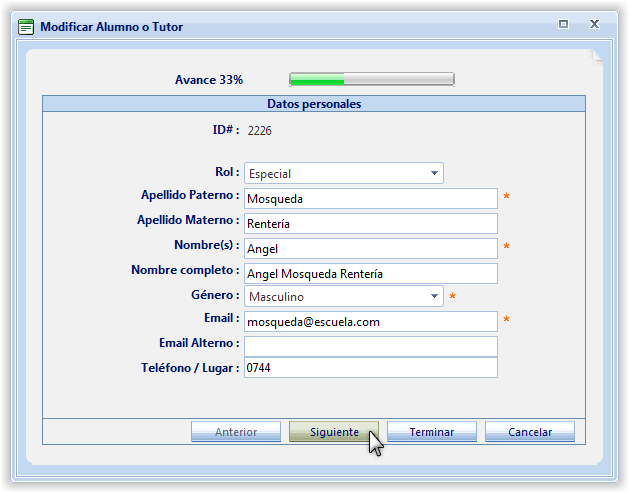
Task: Click the ID value 2226
Action: (x=260, y=131)
